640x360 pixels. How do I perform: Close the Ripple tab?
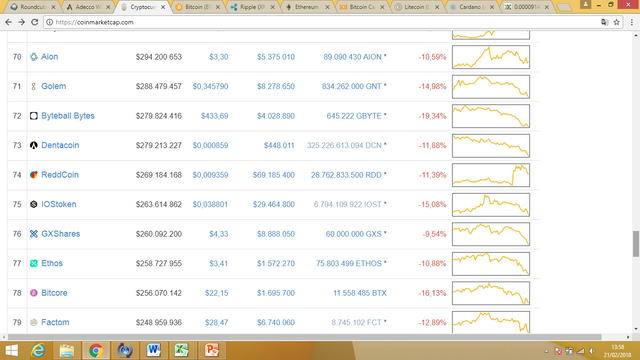tap(272, 7)
